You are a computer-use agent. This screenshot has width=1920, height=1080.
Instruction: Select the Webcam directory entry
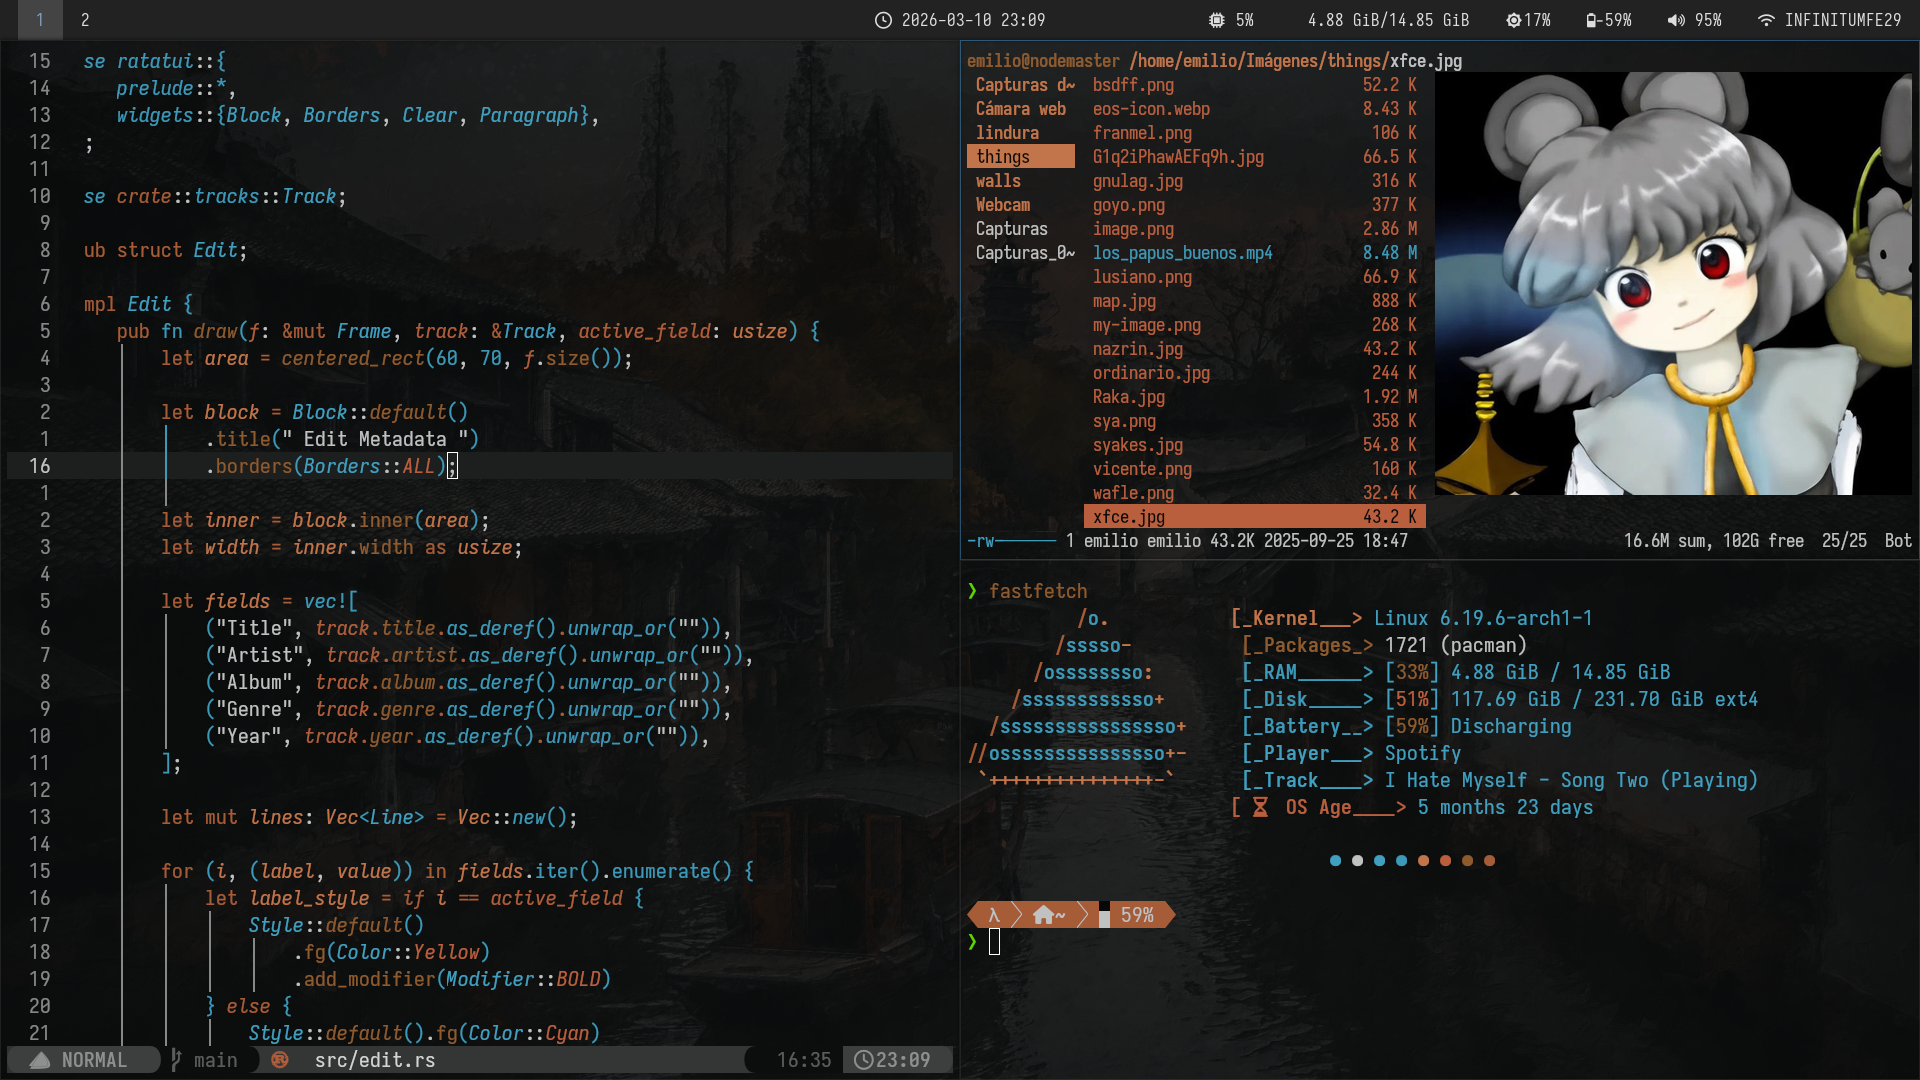(1003, 205)
